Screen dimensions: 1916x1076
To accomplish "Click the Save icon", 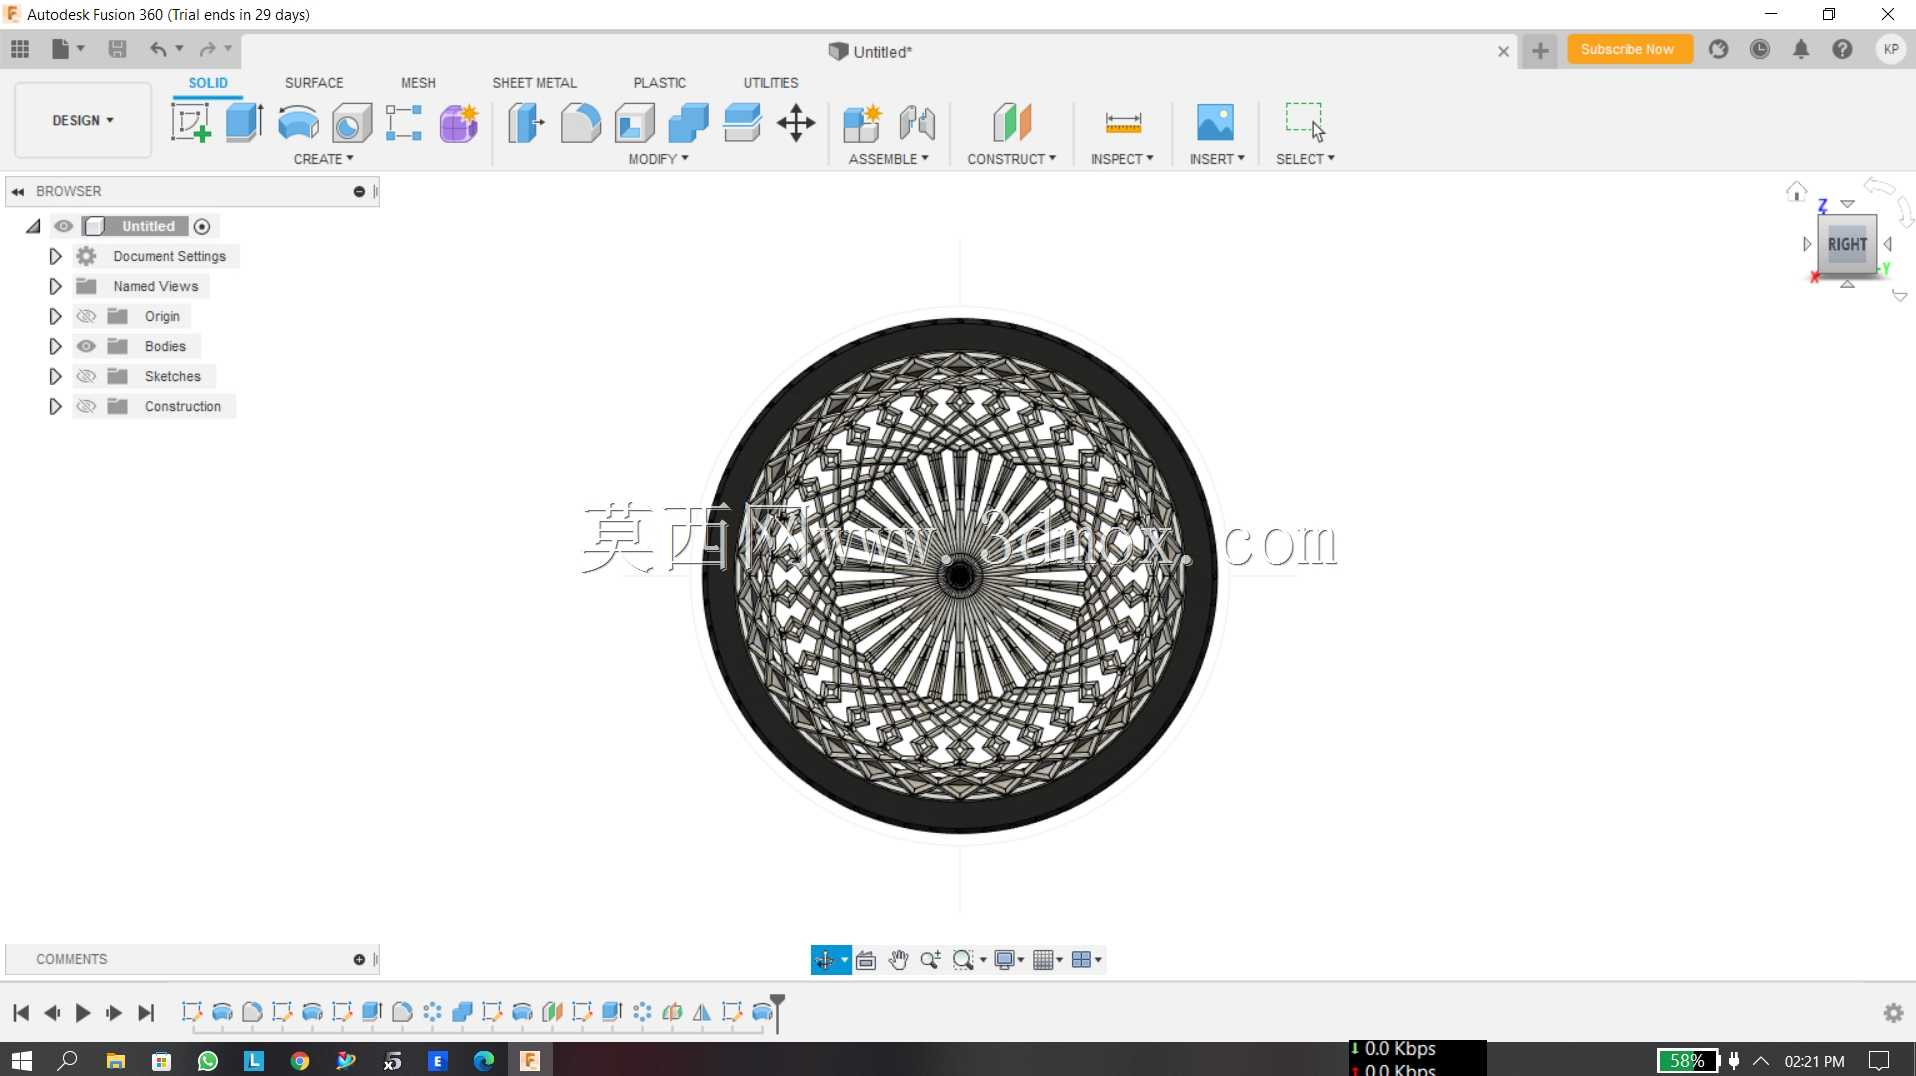I will tap(117, 49).
